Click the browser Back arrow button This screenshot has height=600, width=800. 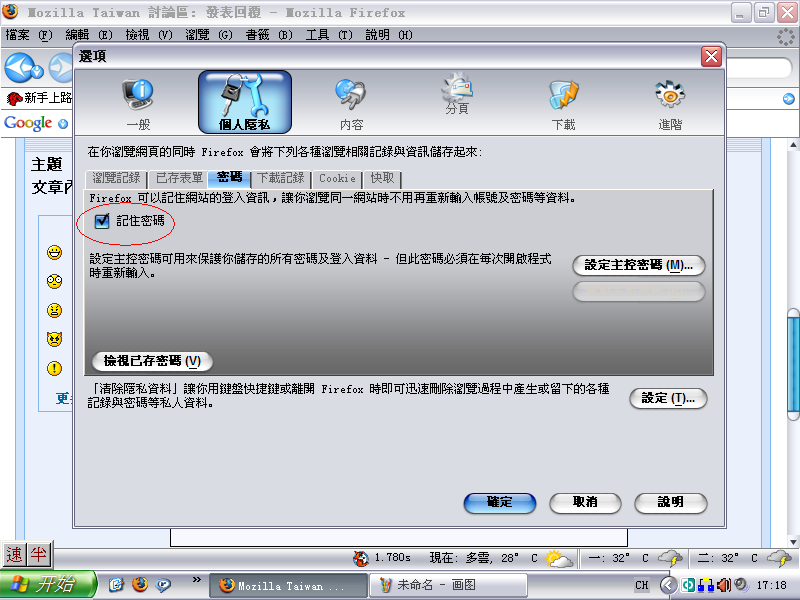pos(19,67)
